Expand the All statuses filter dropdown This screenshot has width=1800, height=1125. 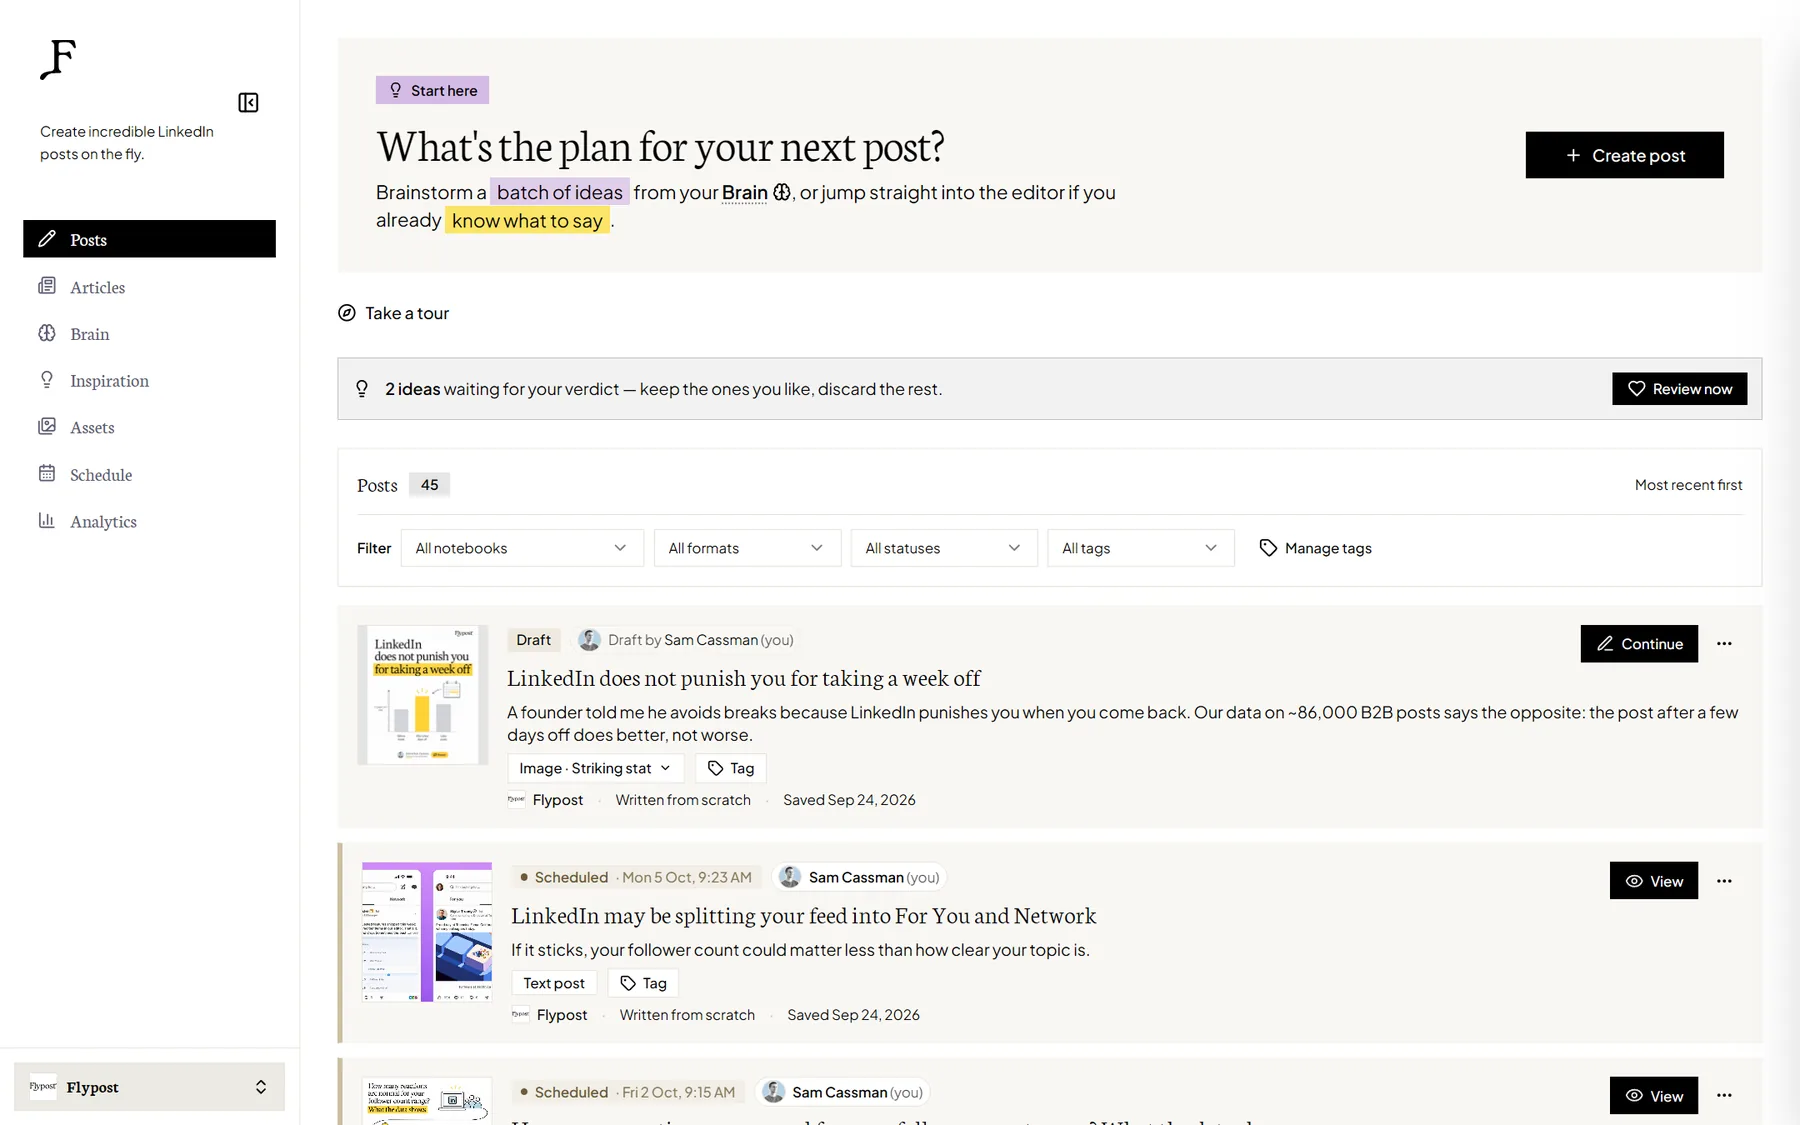(944, 548)
